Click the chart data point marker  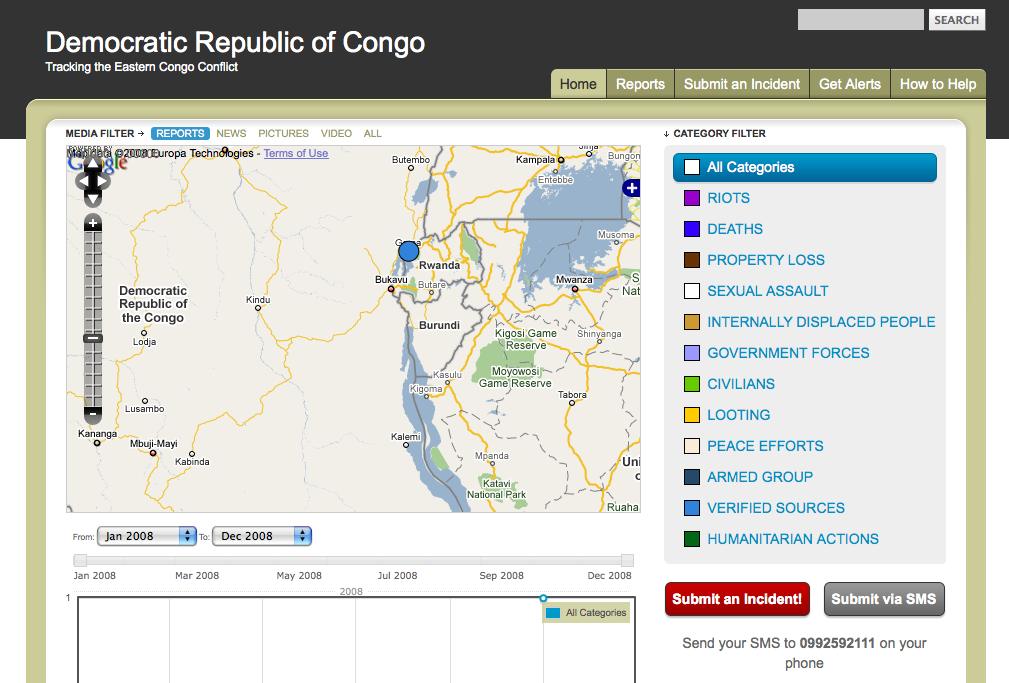click(543, 598)
